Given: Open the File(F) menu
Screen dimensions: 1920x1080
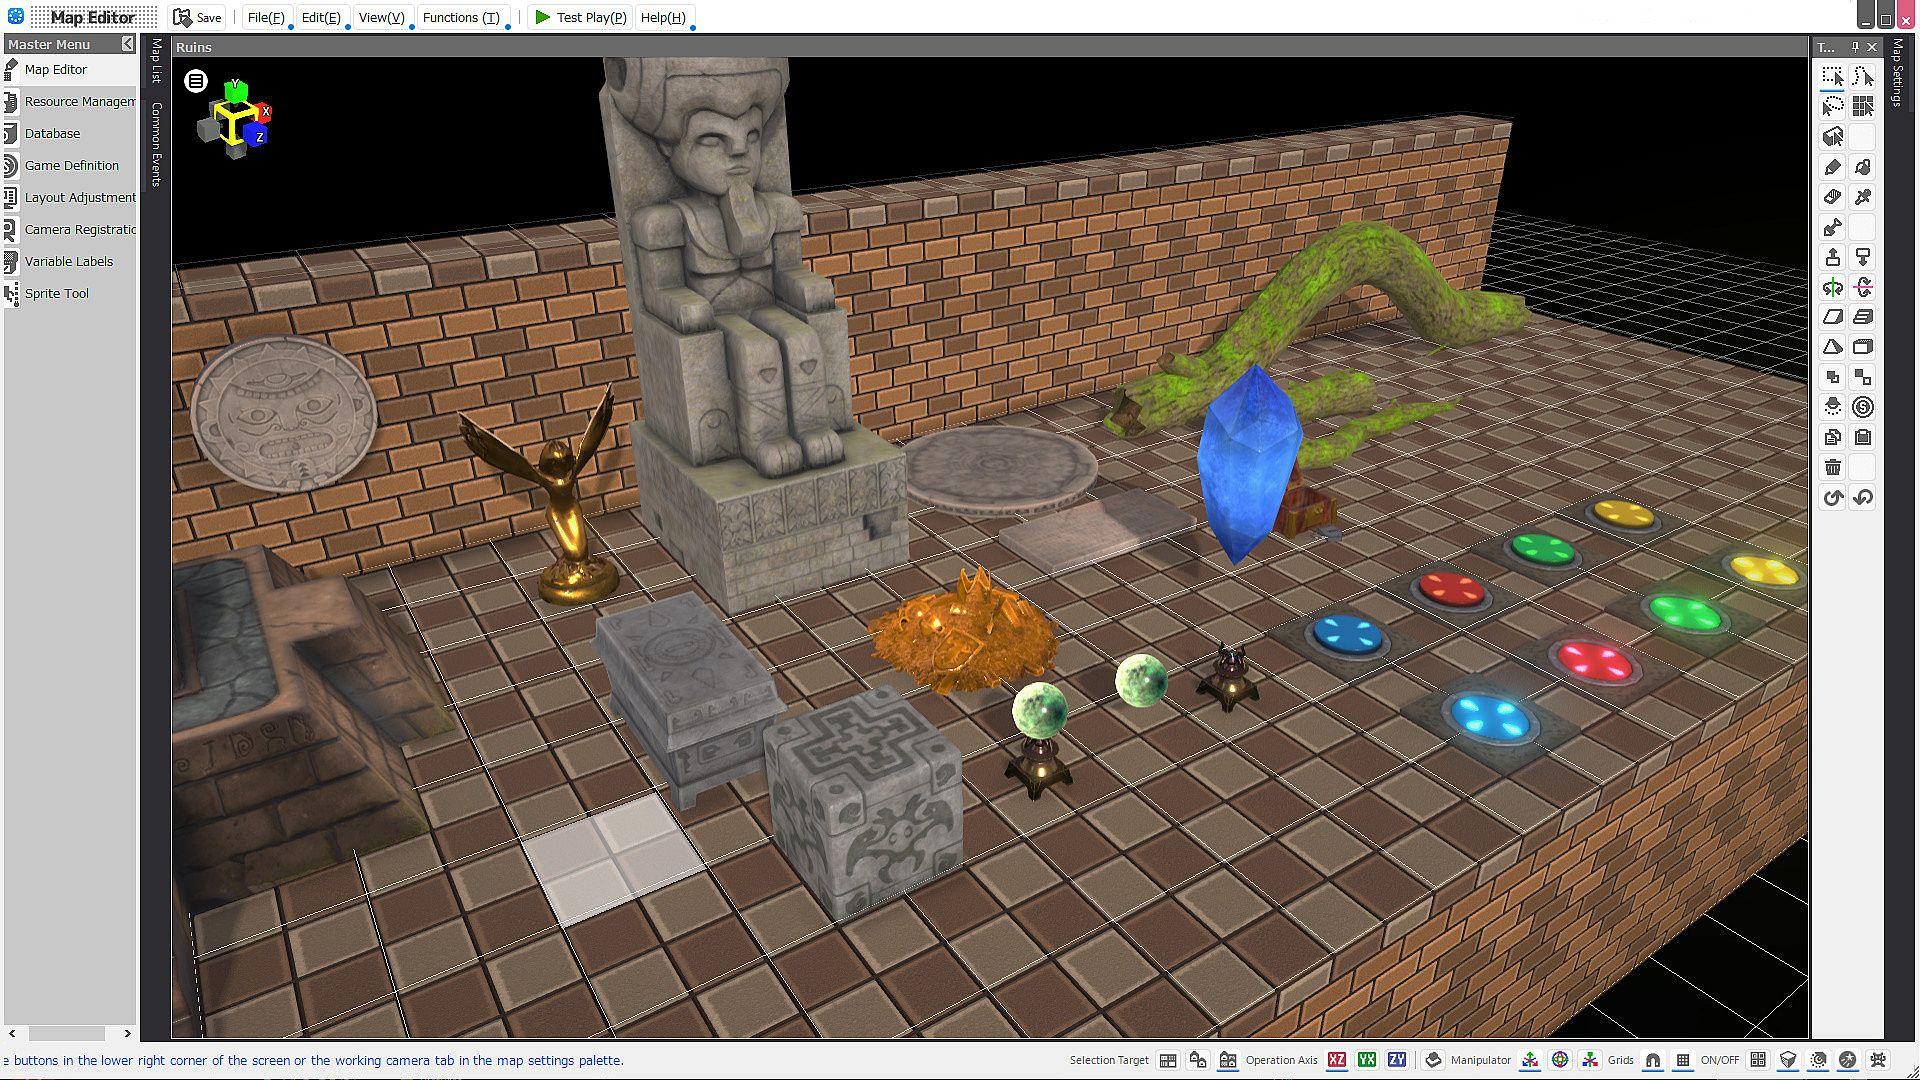Looking at the screenshot, I should [266, 17].
